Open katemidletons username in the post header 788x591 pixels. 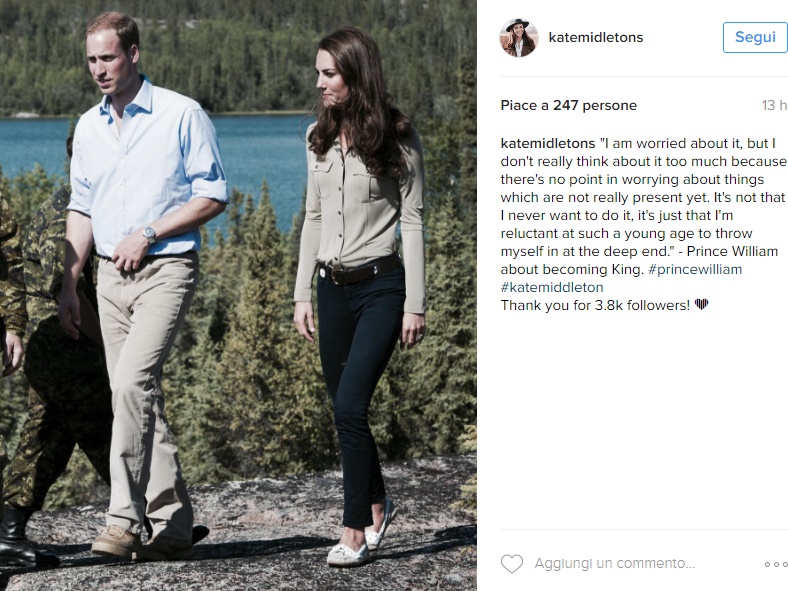click(x=596, y=37)
